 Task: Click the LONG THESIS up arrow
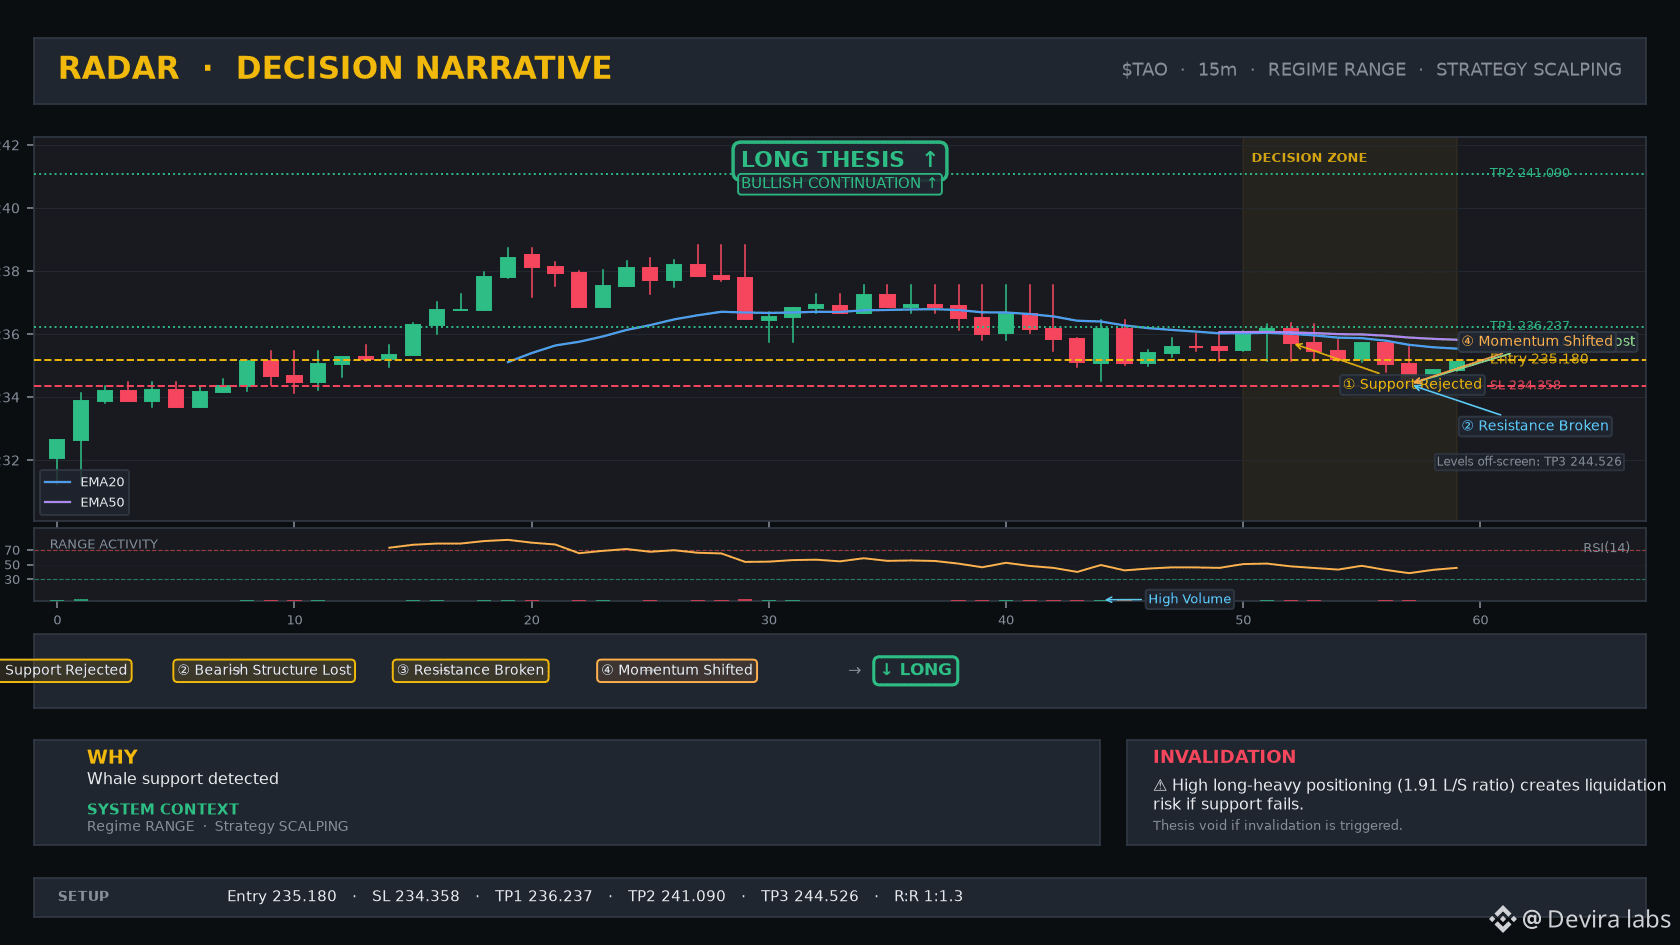click(x=930, y=159)
